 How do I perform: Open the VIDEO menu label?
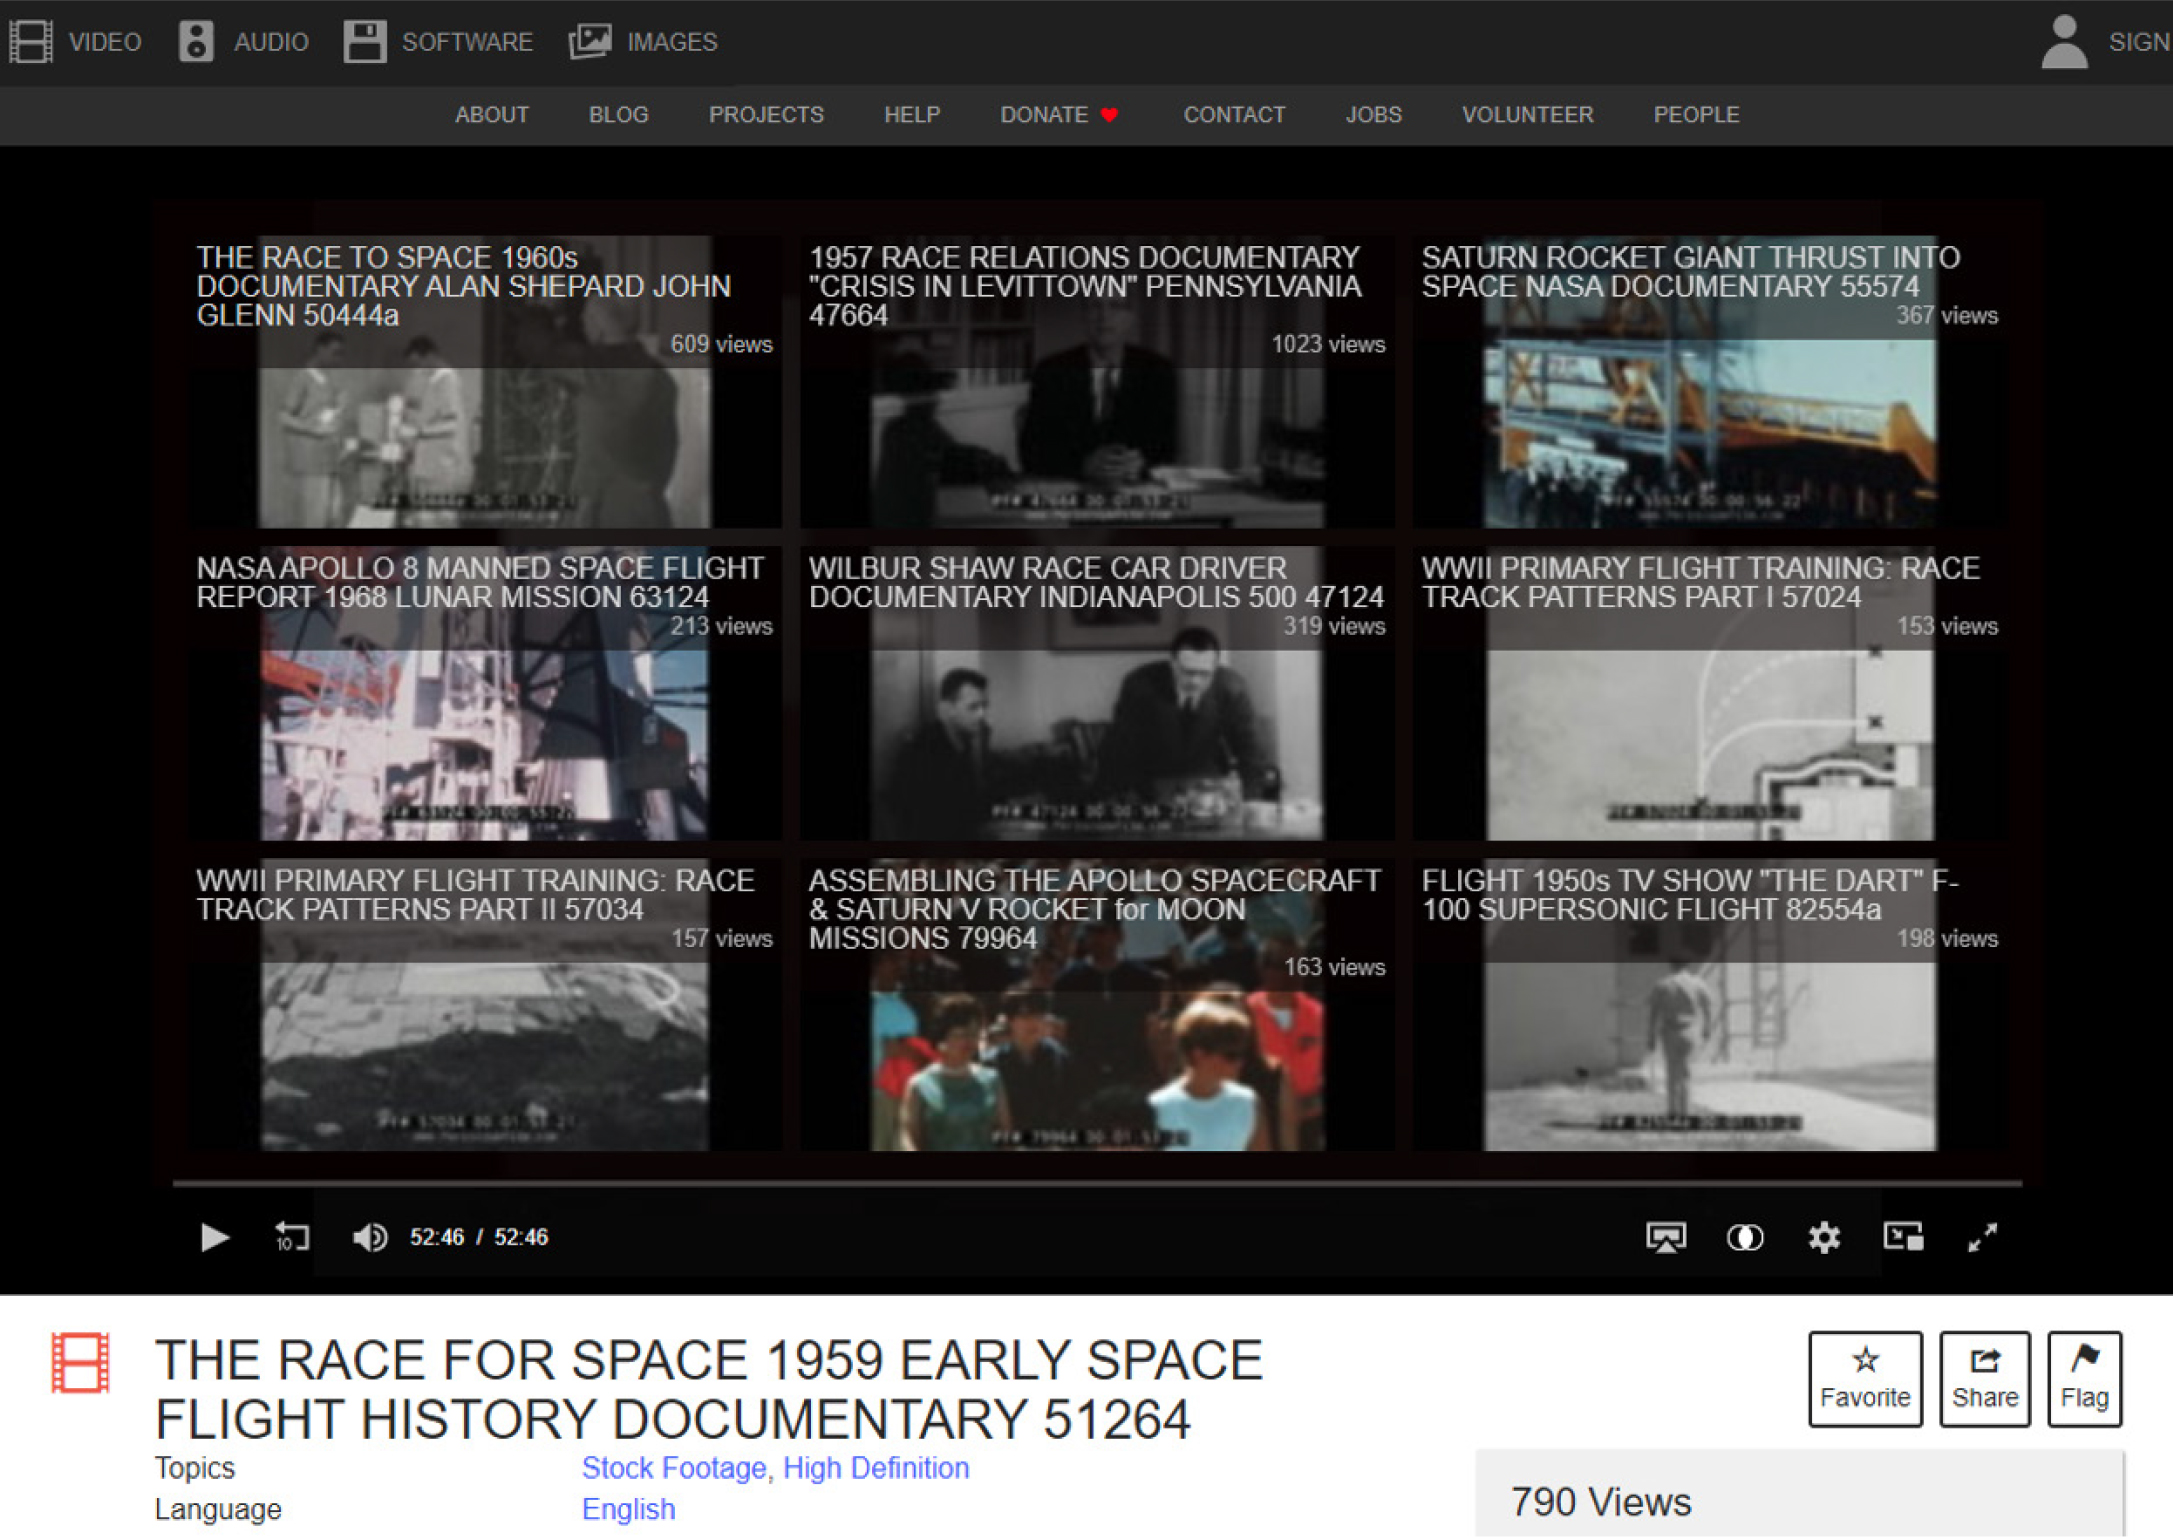pyautogui.click(x=105, y=42)
